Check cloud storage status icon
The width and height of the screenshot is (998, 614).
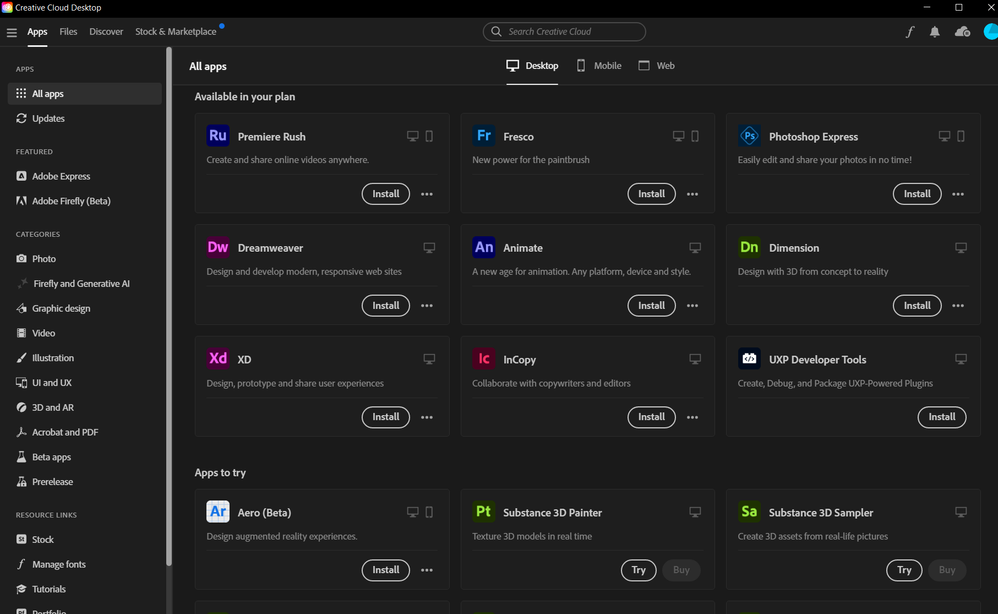(962, 31)
